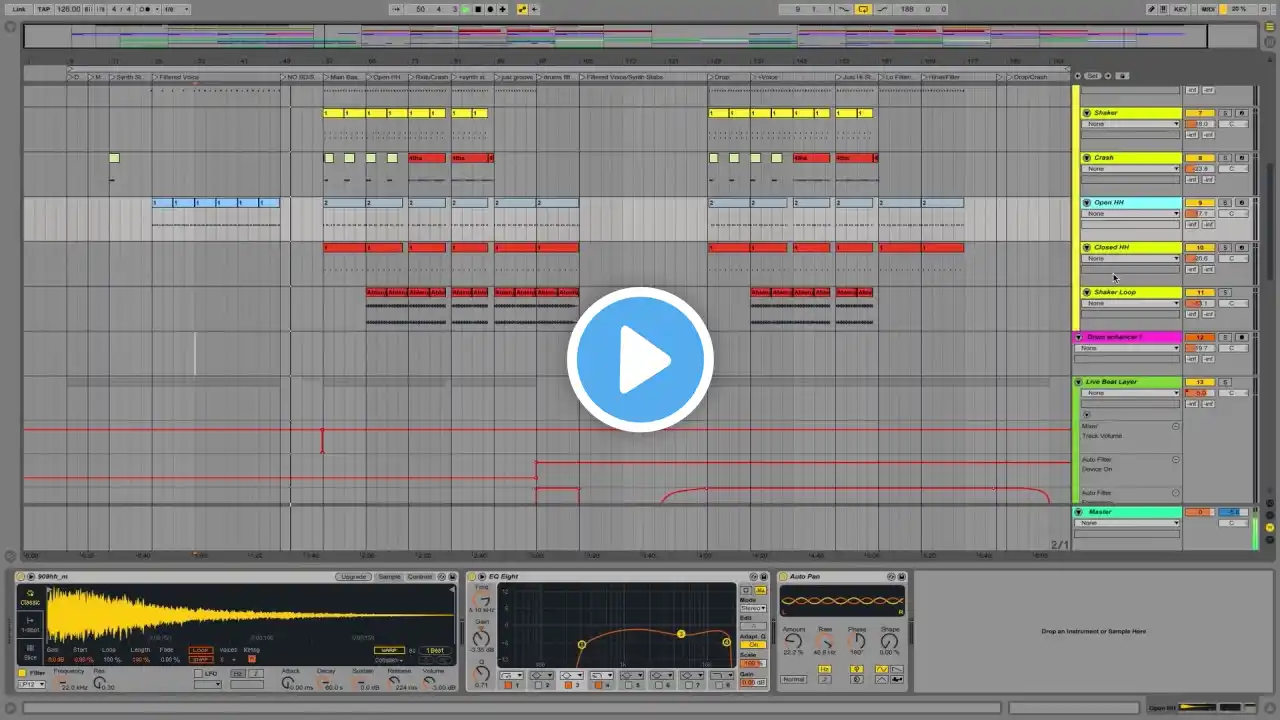The image size is (1280, 720).
Task: Solo the Shaker track
Action: tap(1225, 113)
